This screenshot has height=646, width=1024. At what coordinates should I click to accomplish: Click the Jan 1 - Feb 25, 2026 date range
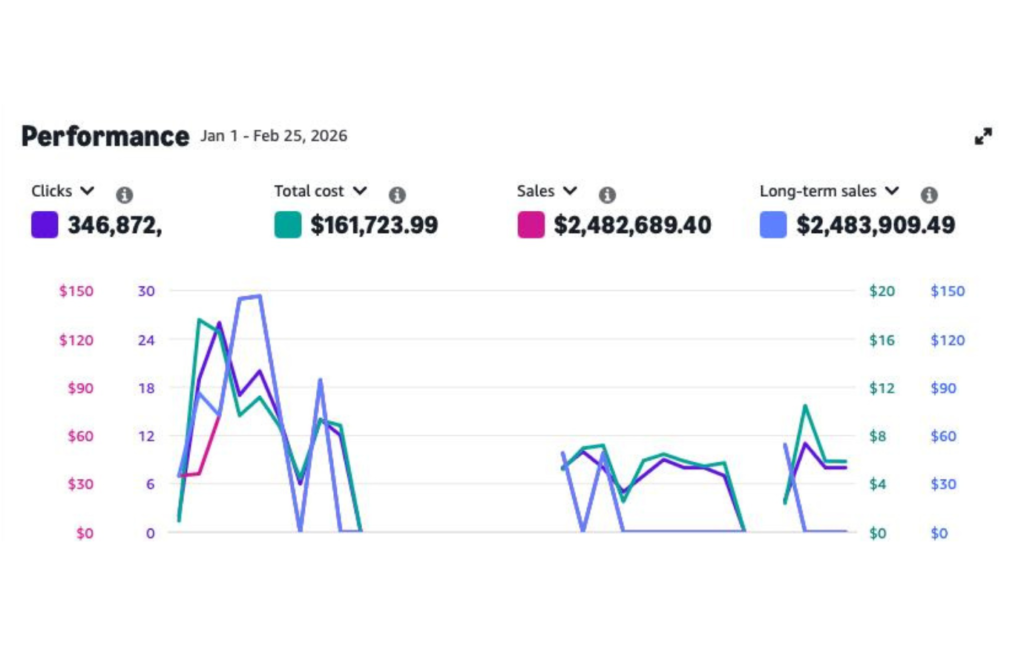pos(274,136)
